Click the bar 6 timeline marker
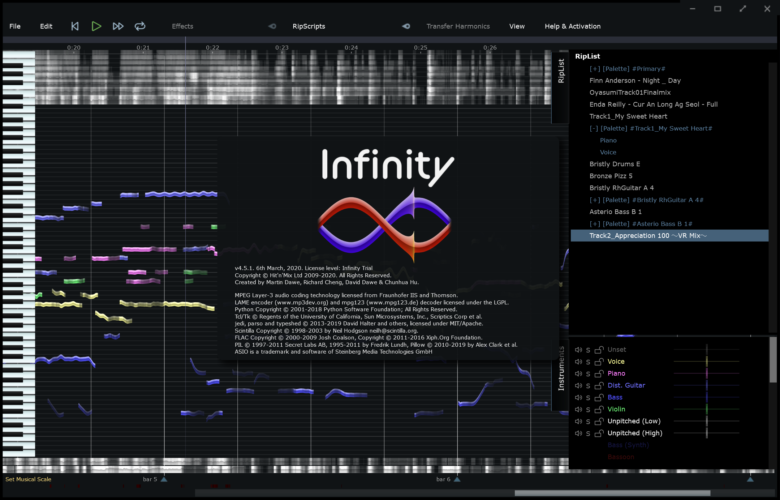780x500 pixels. pyautogui.click(x=457, y=479)
